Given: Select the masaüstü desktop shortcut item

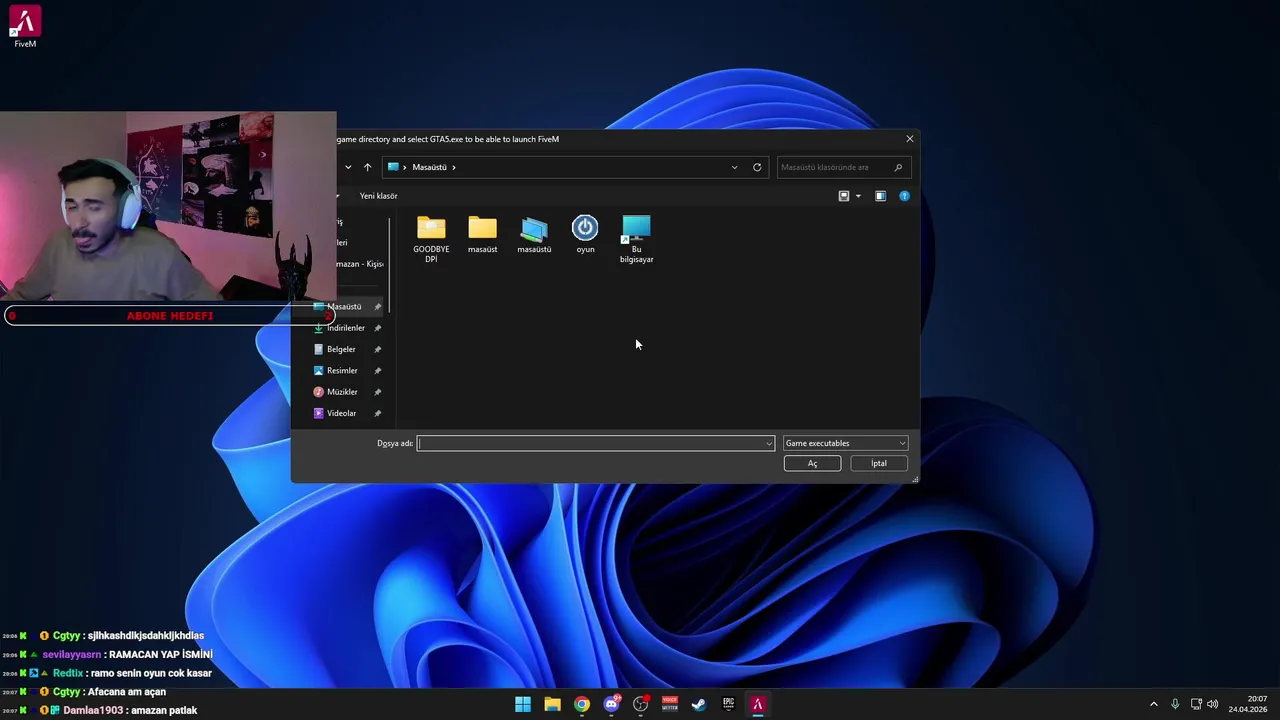Looking at the screenshot, I should point(534,235).
